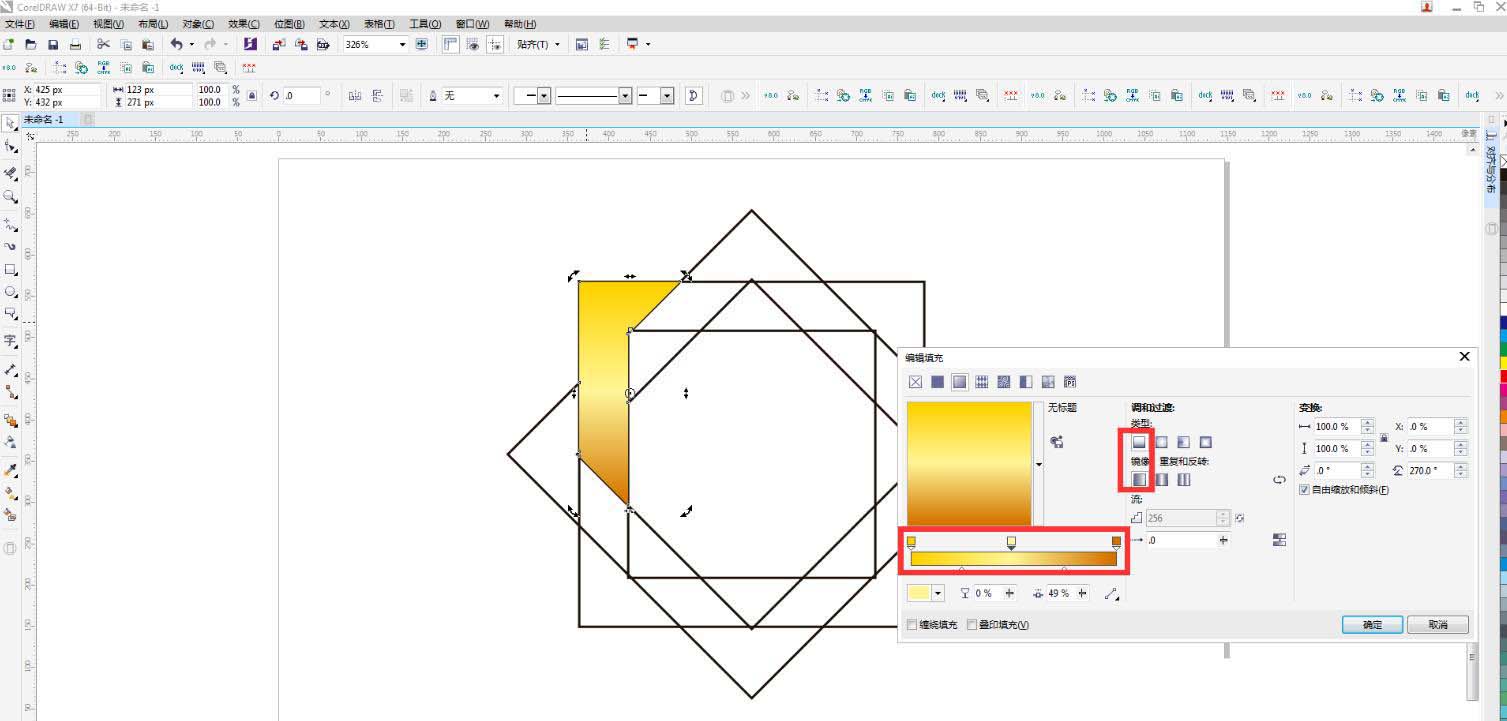The width and height of the screenshot is (1507, 721).
Task: Open the 效果 menu
Action: tap(243, 24)
